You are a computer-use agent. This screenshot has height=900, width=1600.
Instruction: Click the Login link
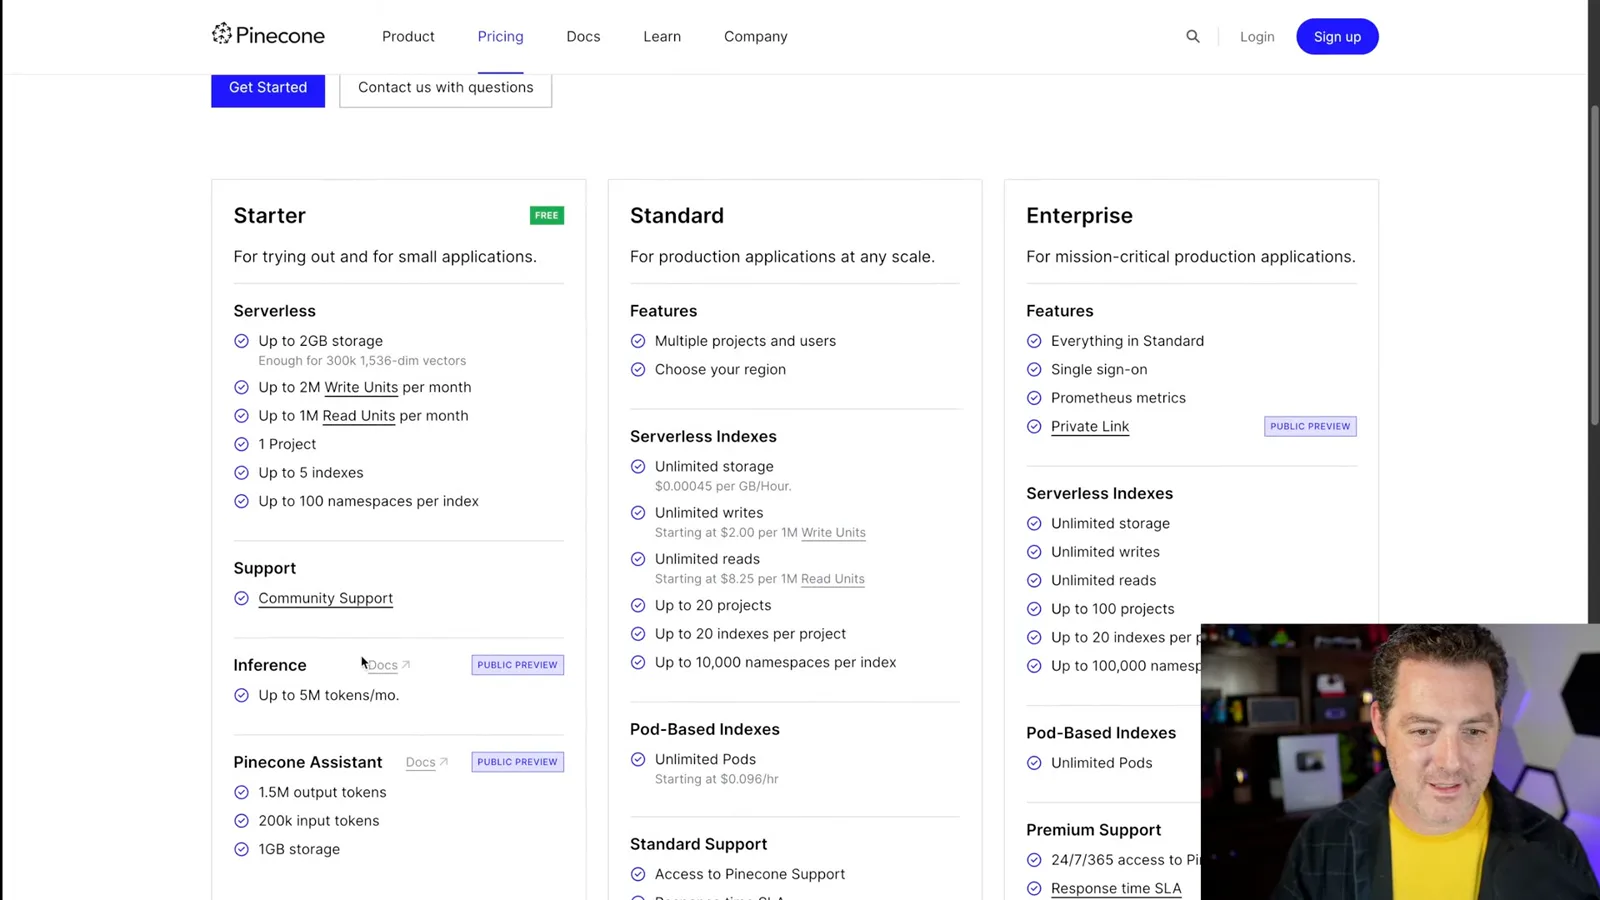click(x=1257, y=37)
